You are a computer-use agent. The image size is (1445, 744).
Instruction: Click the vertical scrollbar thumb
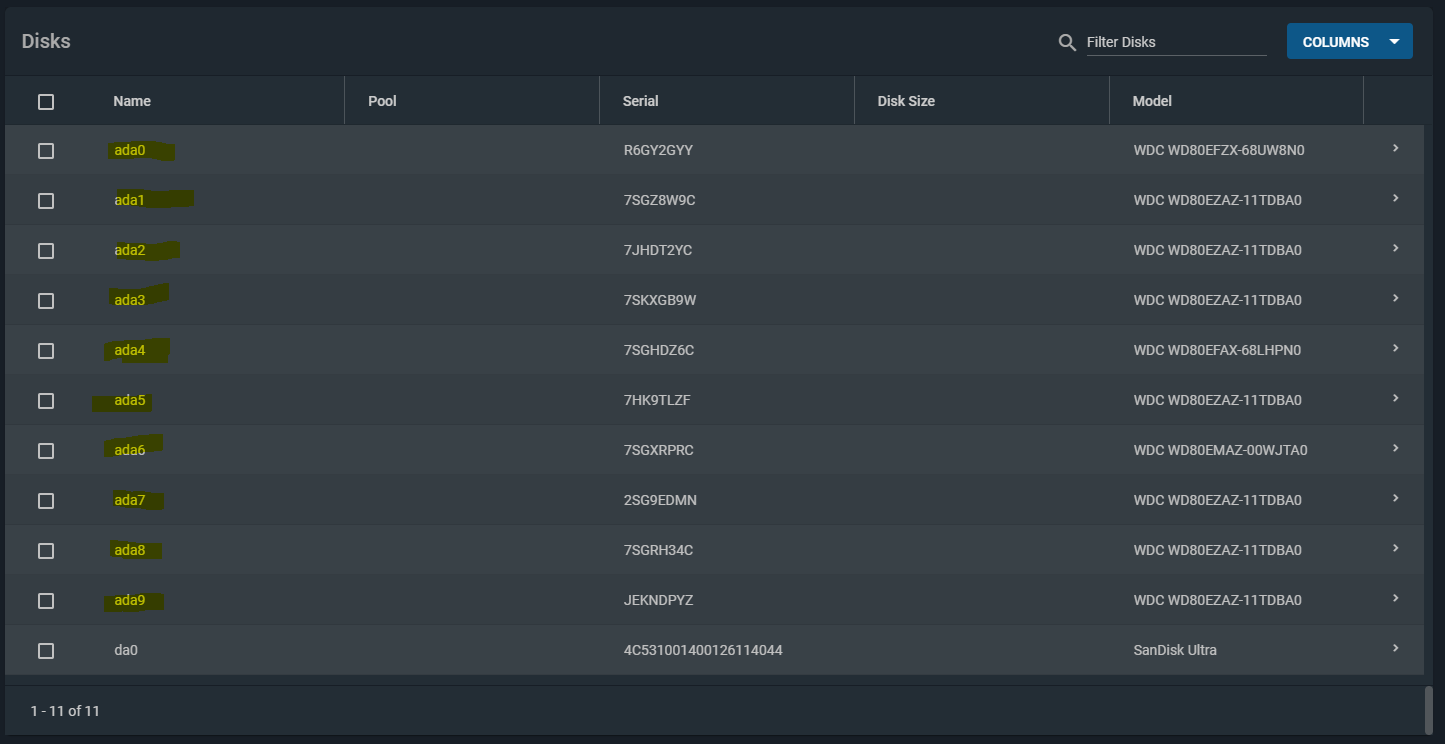click(x=1428, y=709)
